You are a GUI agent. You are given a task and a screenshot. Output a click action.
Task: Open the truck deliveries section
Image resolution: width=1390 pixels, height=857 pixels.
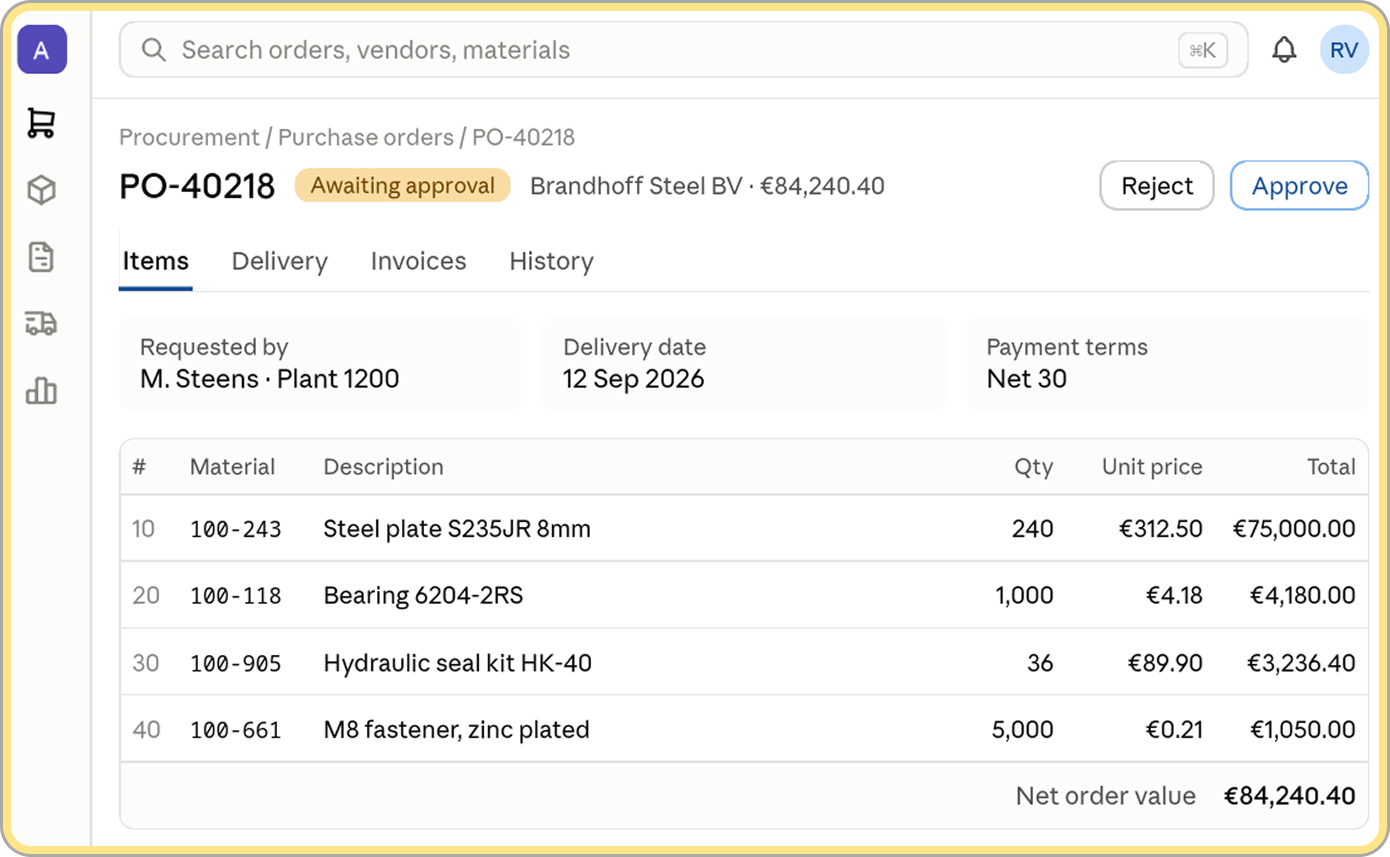[x=42, y=324]
